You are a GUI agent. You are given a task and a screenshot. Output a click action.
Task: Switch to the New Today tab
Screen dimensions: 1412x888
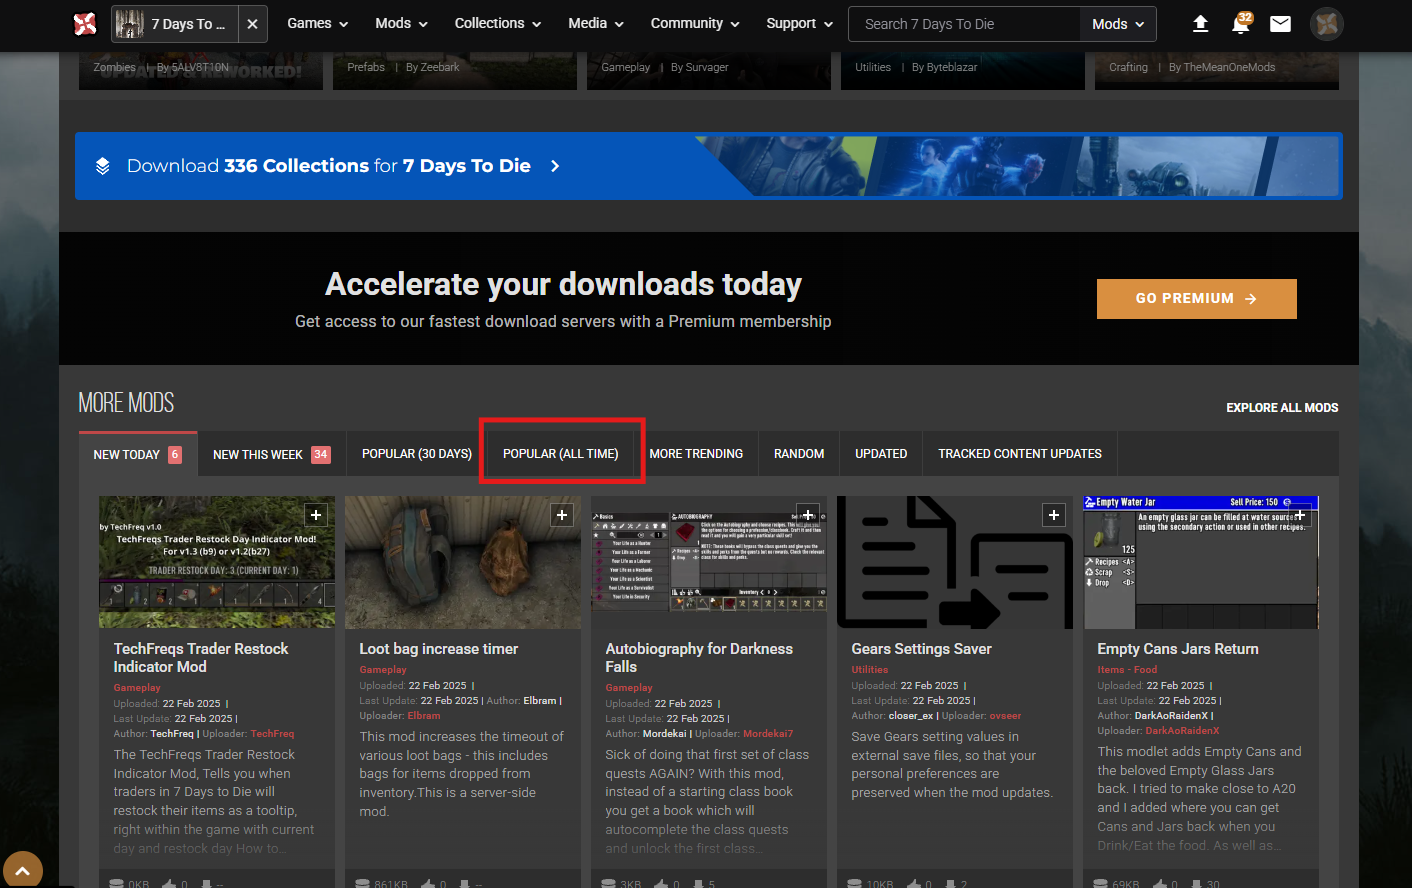(138, 454)
